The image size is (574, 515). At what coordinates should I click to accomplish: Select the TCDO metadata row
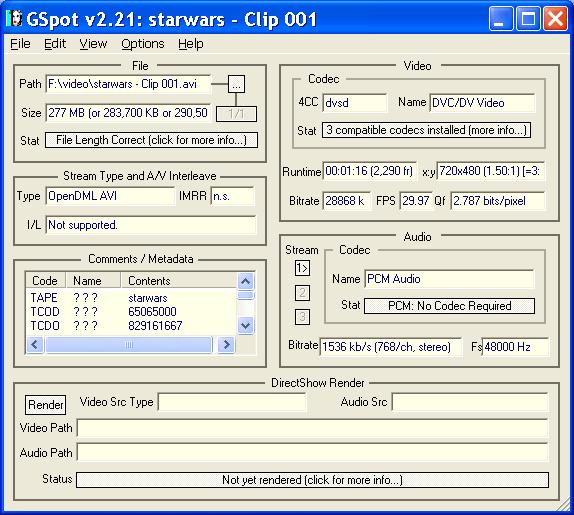click(131, 326)
